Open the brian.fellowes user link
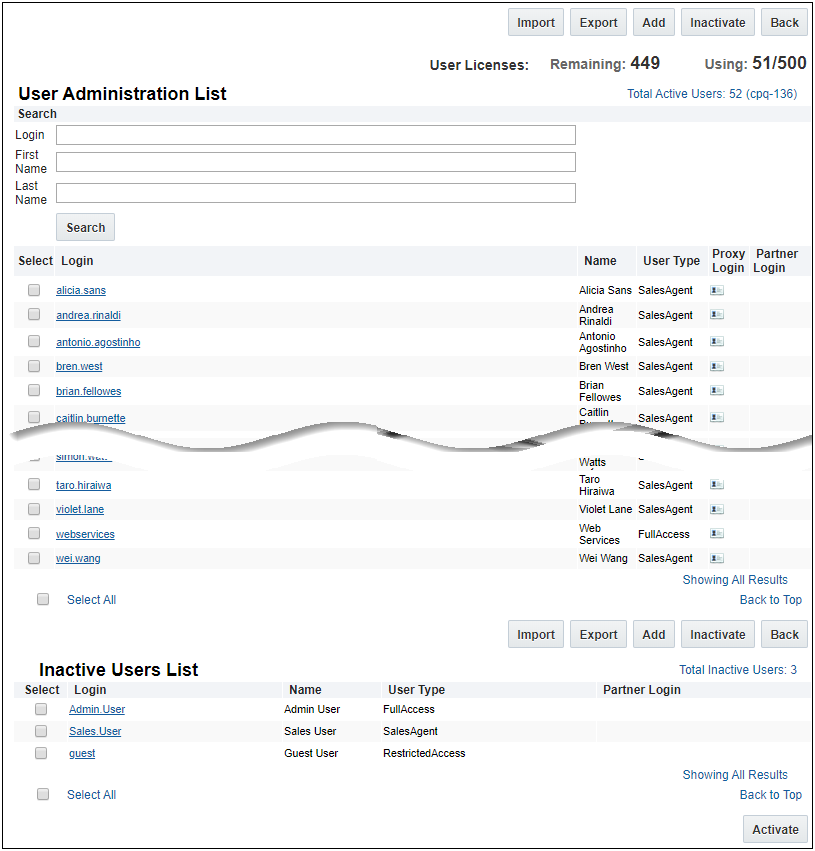815x851 pixels. pos(88,391)
